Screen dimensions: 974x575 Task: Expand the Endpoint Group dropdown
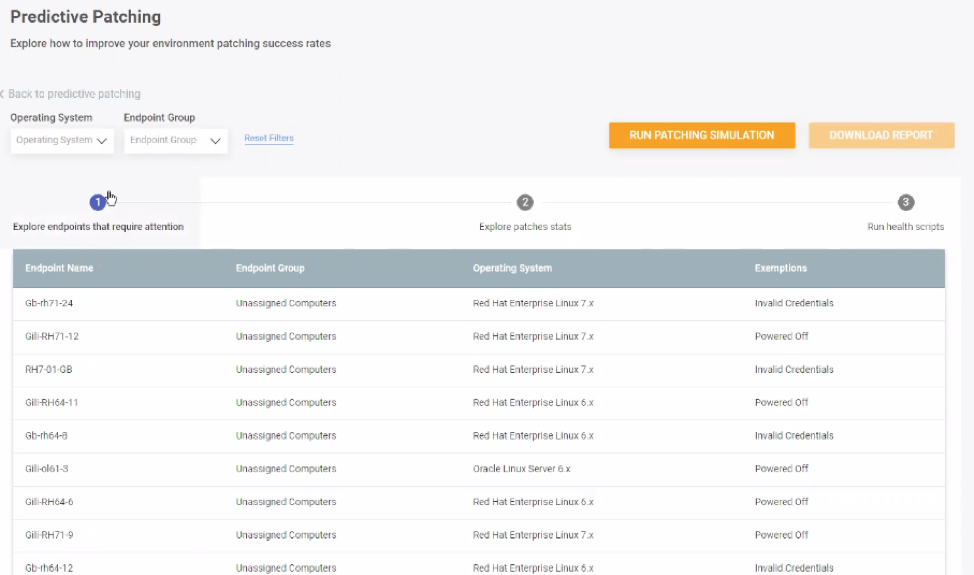point(176,140)
